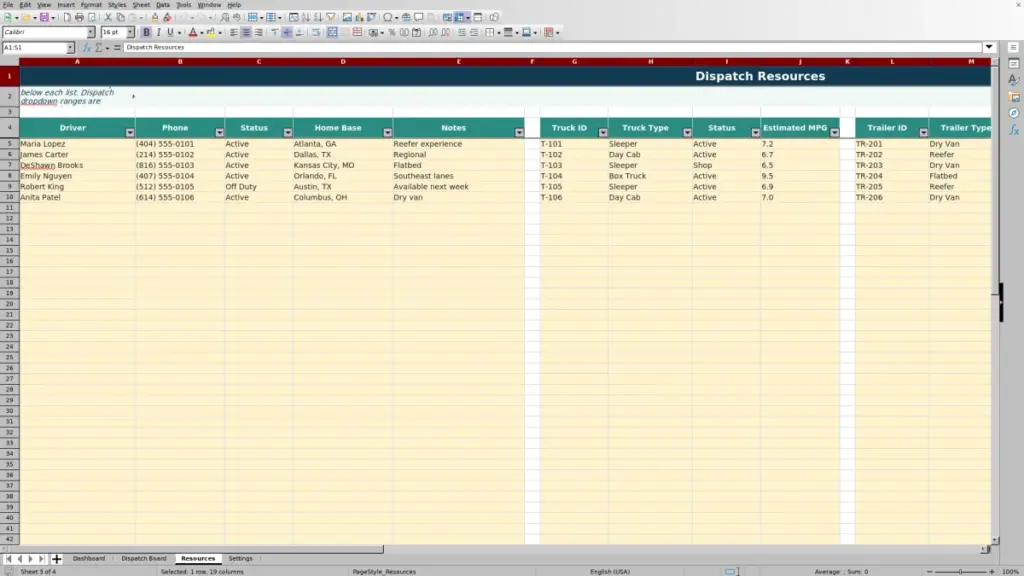Toggle Underline formatting
Screen dimensions: 1024x576
point(170,32)
